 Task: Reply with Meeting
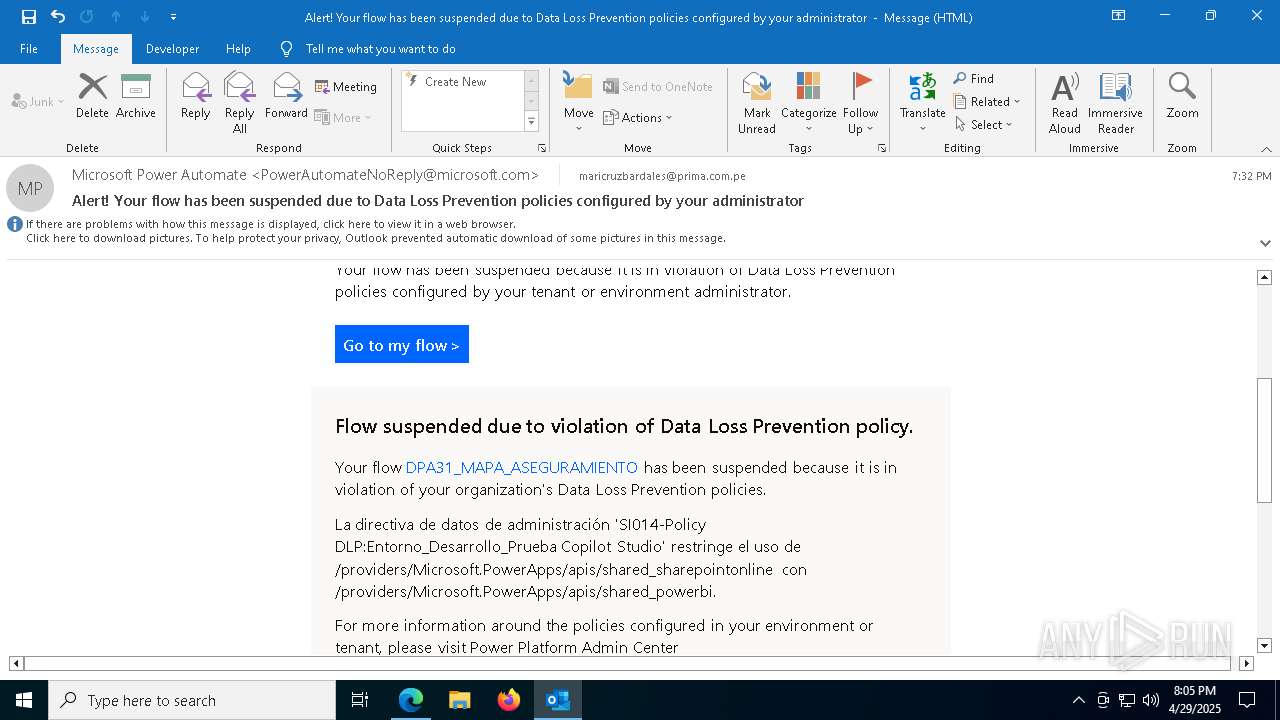tap(346, 87)
